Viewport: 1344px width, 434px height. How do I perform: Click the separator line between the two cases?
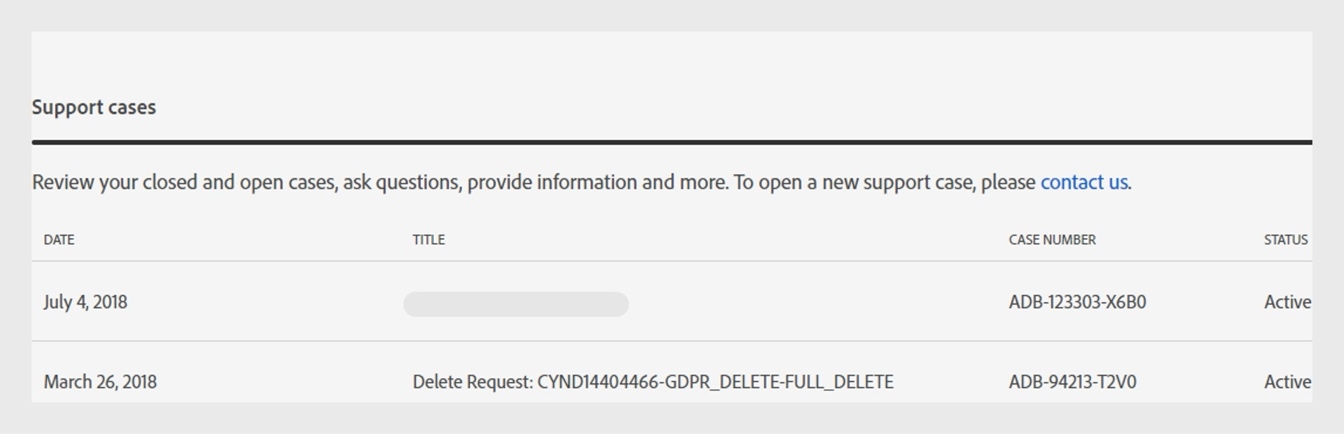pyautogui.click(x=672, y=341)
